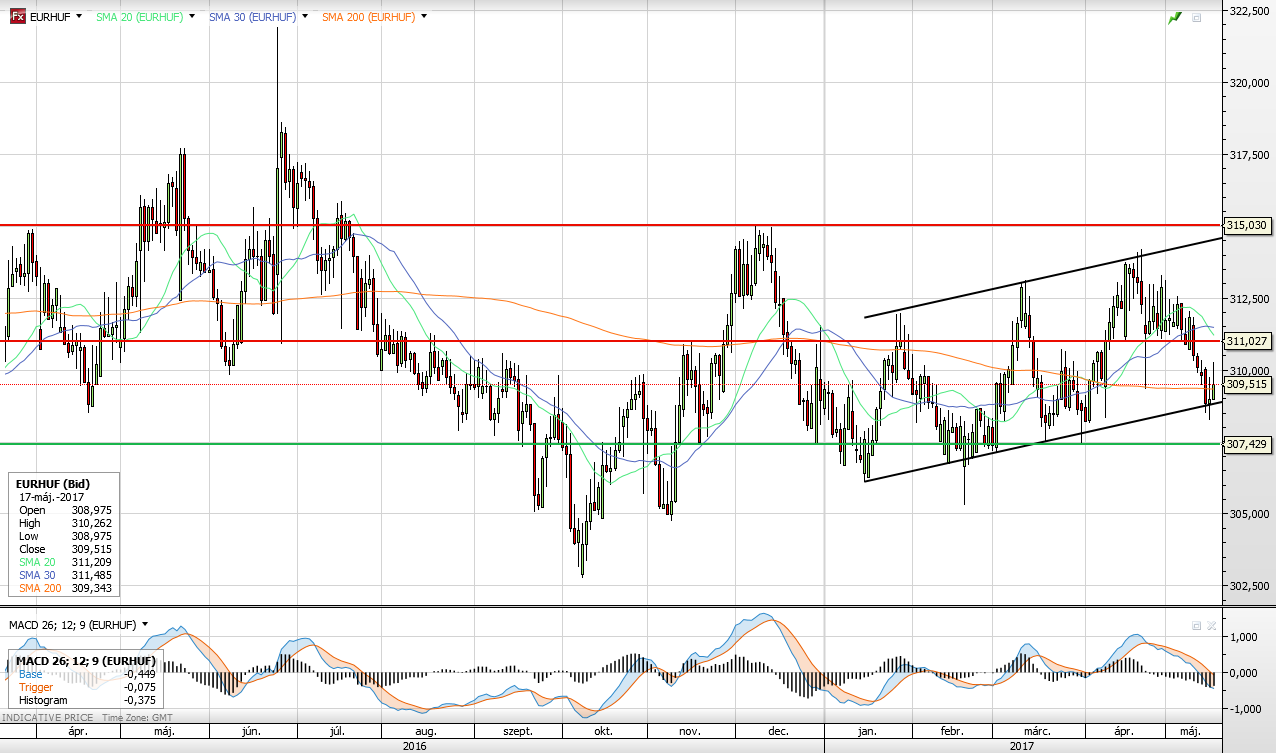Click the FX logo icon beside EURHUF
1276x753 pixels.
tap(18, 17)
